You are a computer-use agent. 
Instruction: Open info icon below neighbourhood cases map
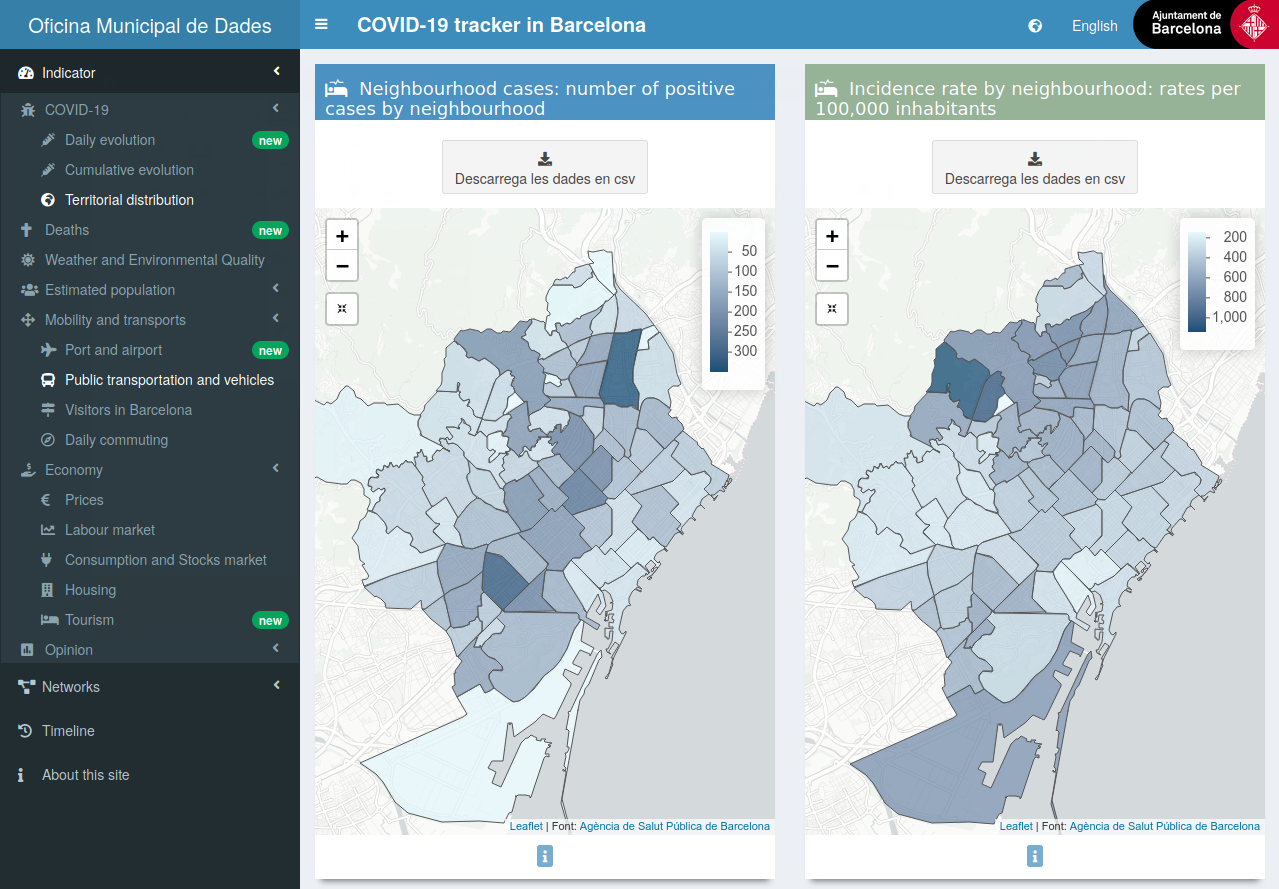(x=545, y=856)
